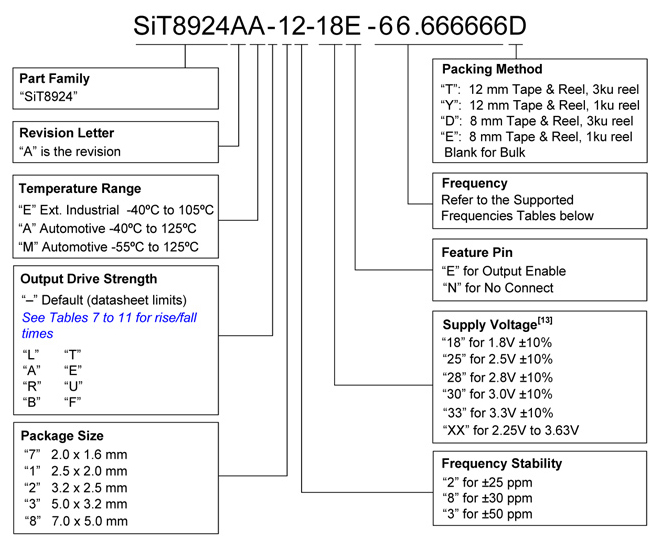Click the "A" drive strength code
The height and width of the screenshot is (547, 660).
pyautogui.click(x=32, y=371)
